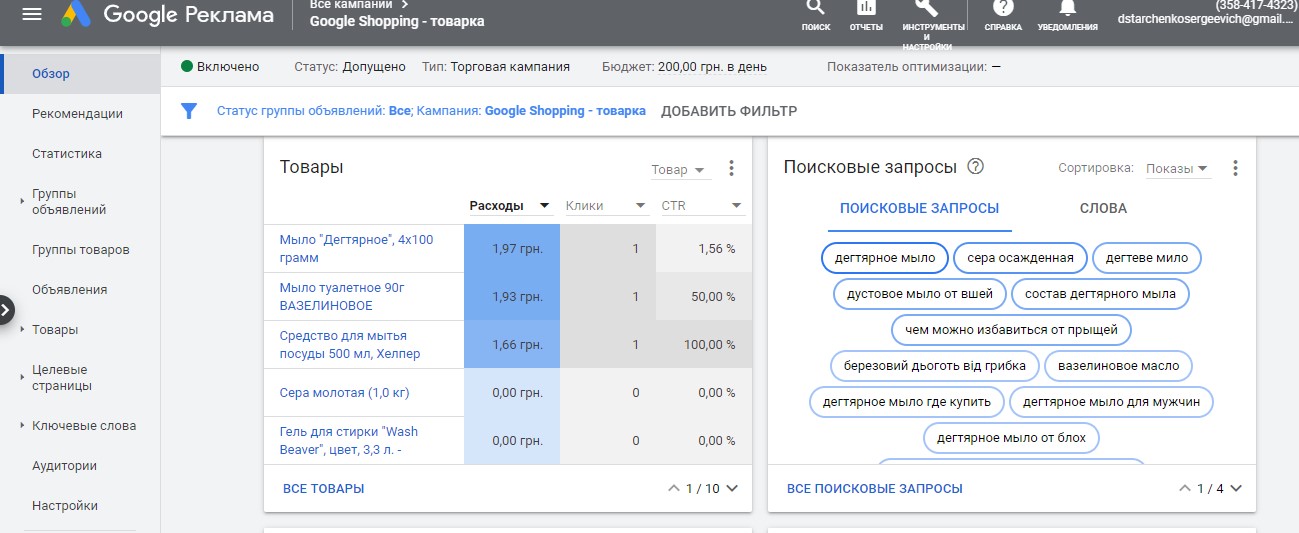Click campaign status Включено
1299x533 pixels.
[x=220, y=67]
